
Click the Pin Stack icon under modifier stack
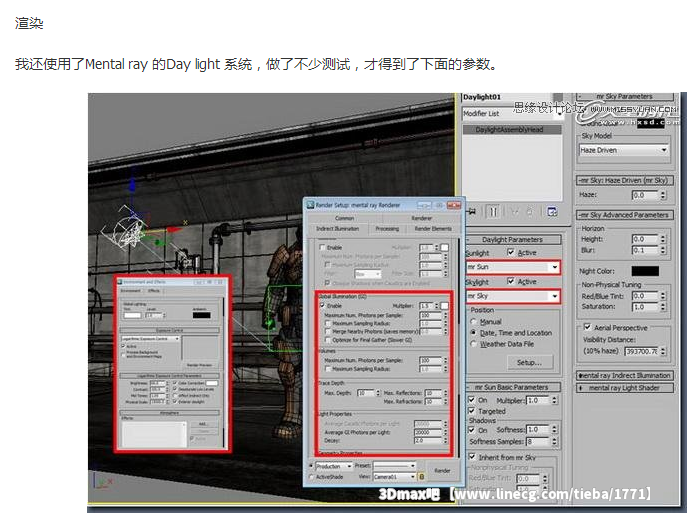click(x=472, y=212)
